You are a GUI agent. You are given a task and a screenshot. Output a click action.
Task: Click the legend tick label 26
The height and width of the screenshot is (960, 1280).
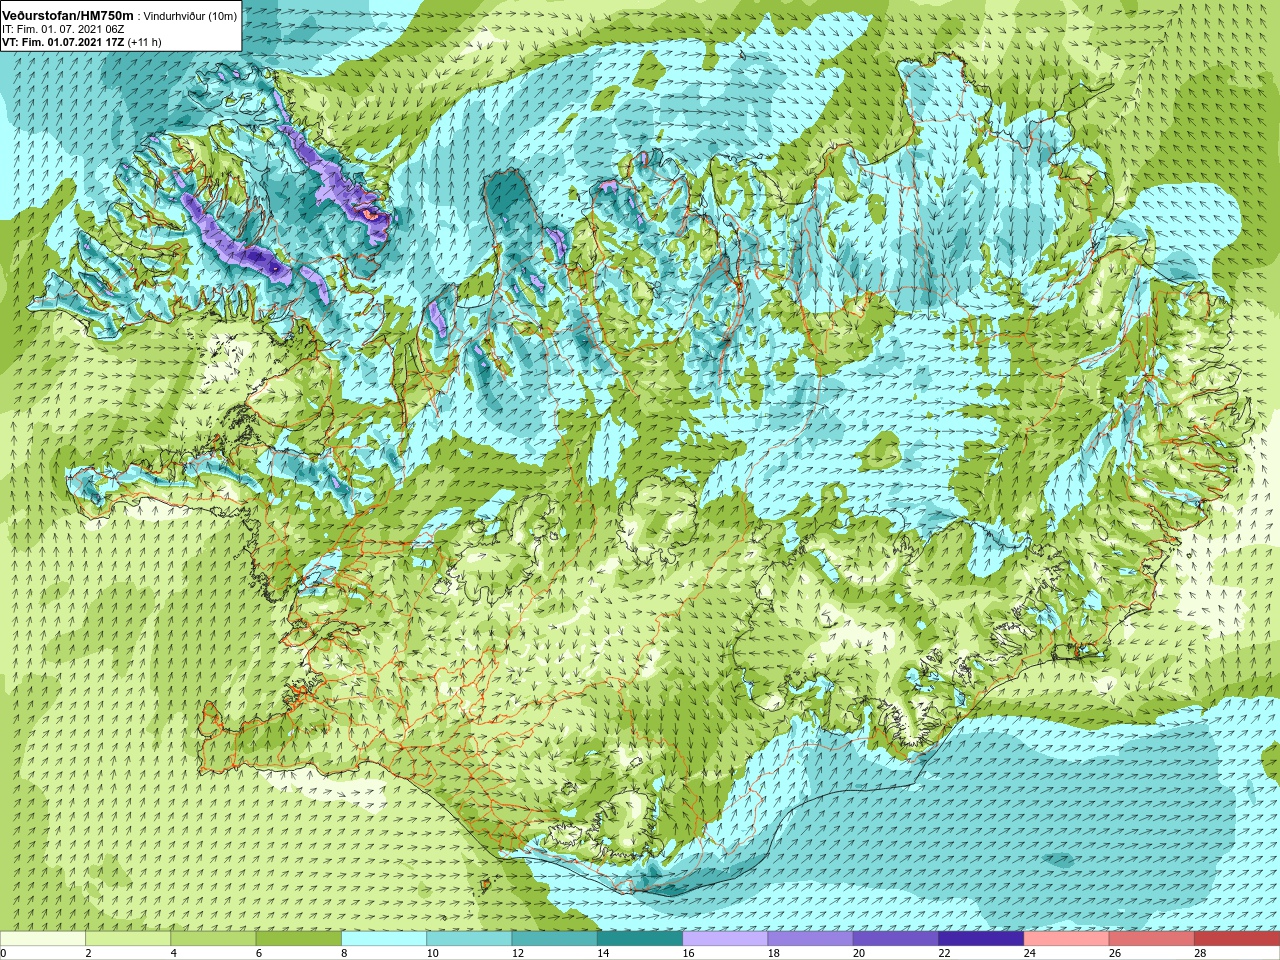[1115, 953]
